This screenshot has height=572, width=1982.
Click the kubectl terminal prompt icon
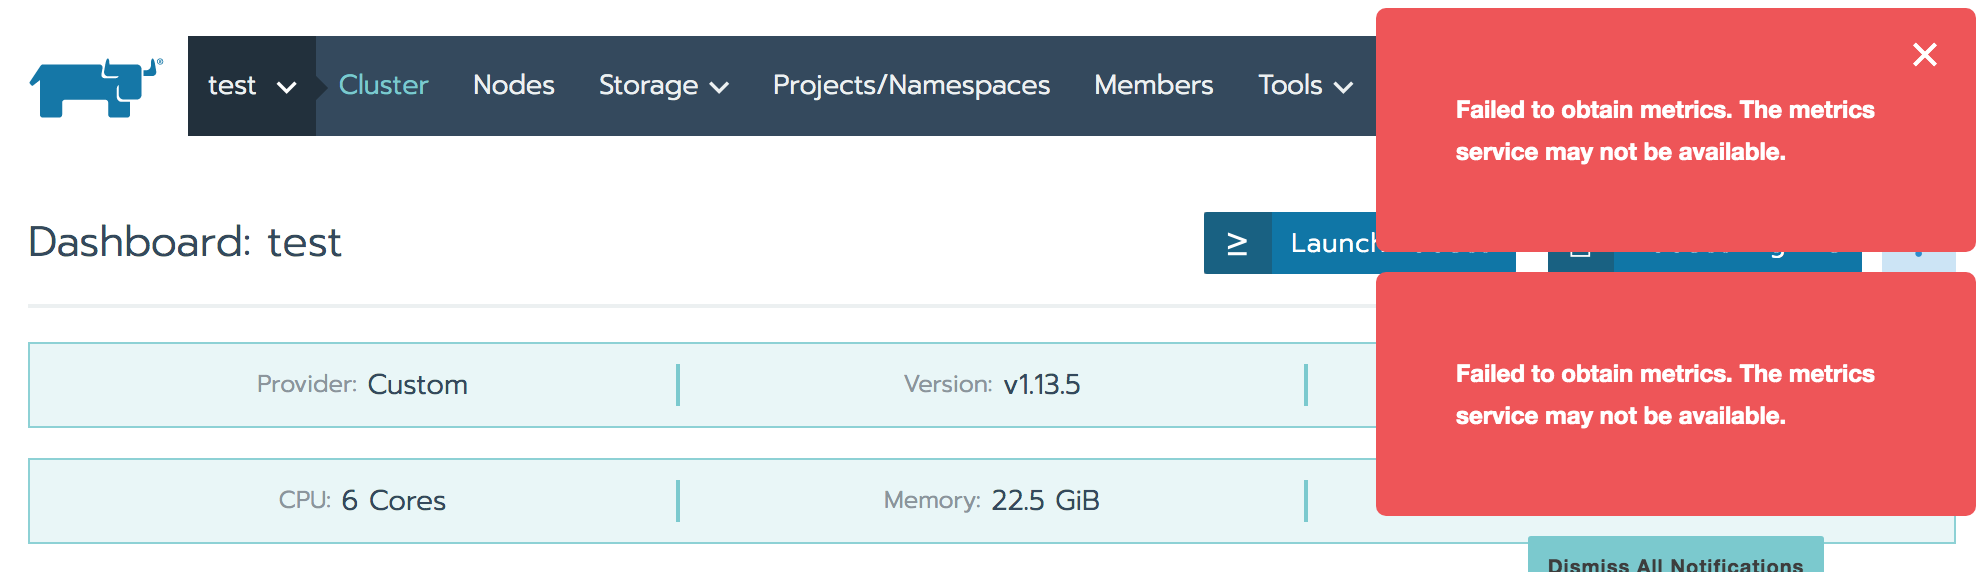1237,243
